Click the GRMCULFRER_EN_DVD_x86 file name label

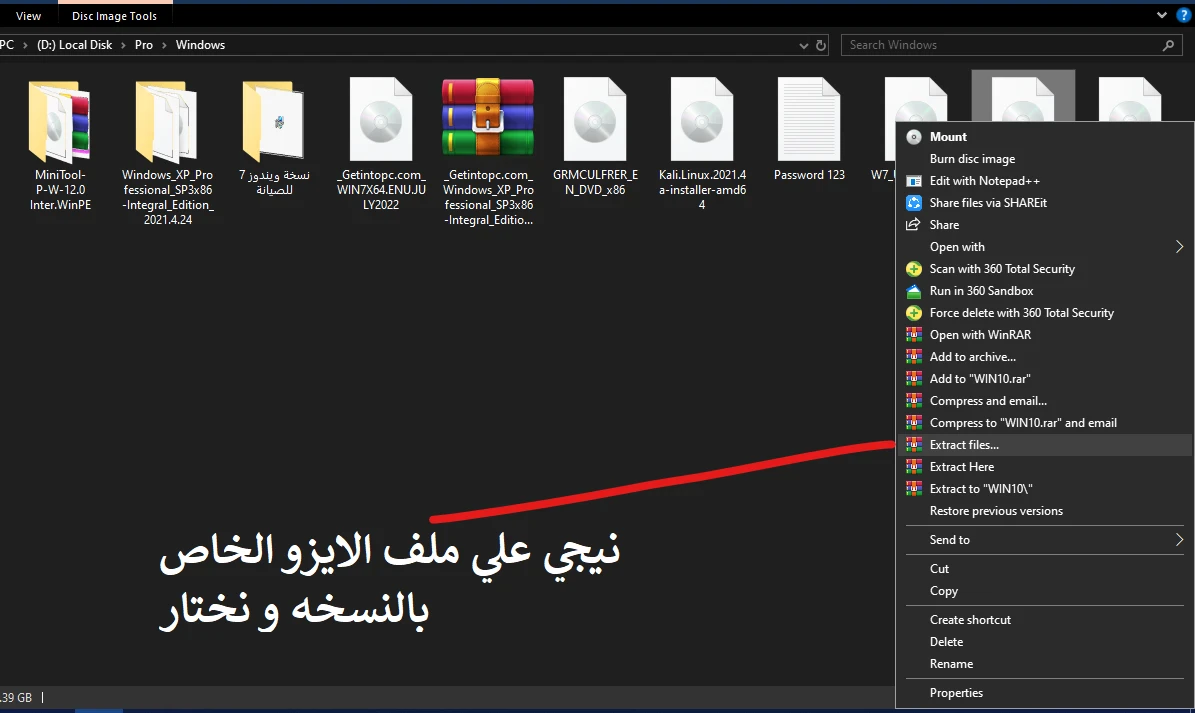(595, 183)
